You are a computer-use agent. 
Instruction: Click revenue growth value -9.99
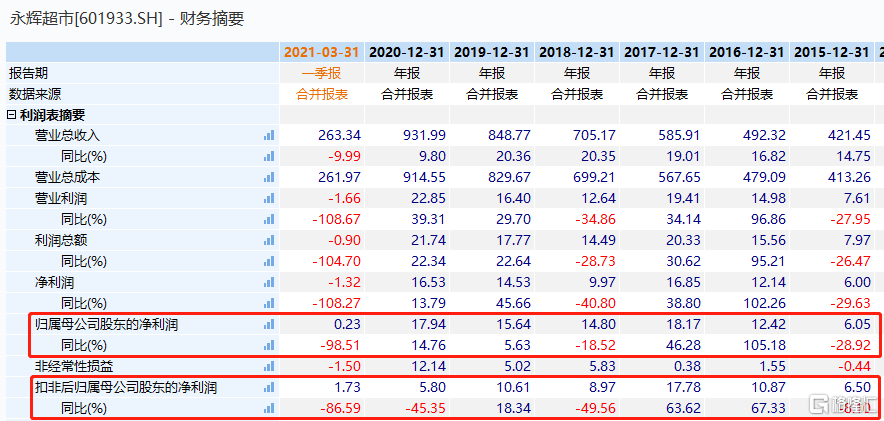[343, 156]
